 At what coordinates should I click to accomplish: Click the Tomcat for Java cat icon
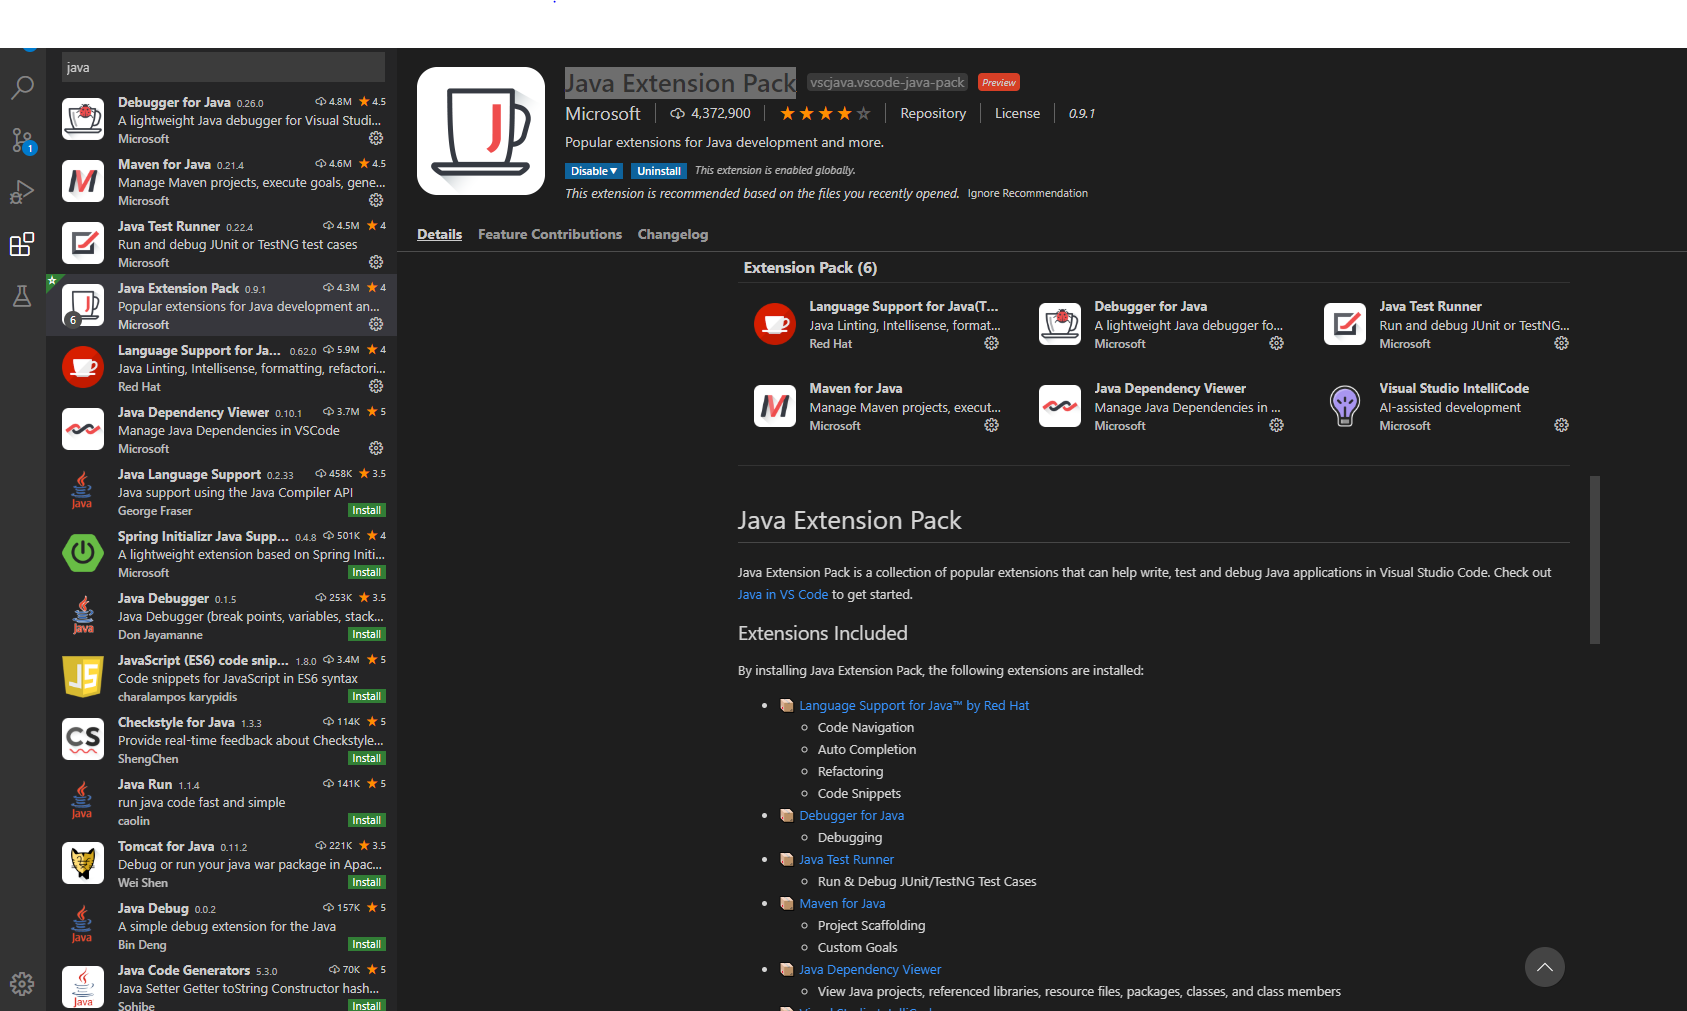(x=83, y=863)
